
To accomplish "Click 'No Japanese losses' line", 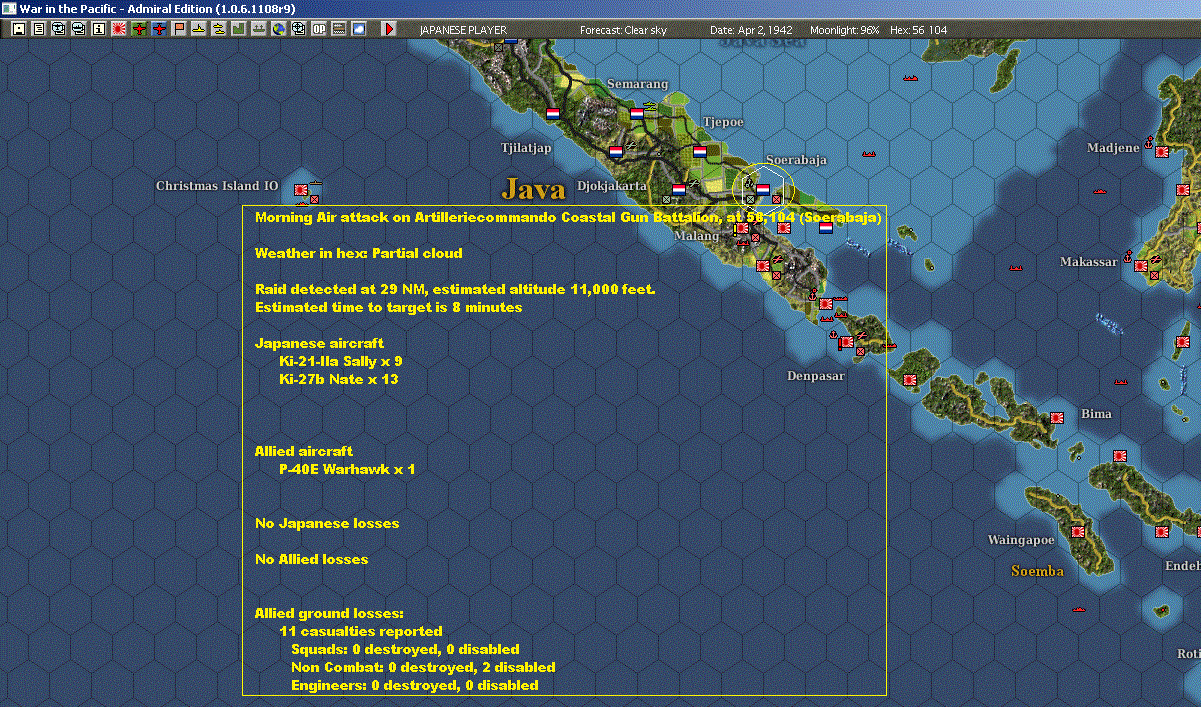I will coord(327,523).
